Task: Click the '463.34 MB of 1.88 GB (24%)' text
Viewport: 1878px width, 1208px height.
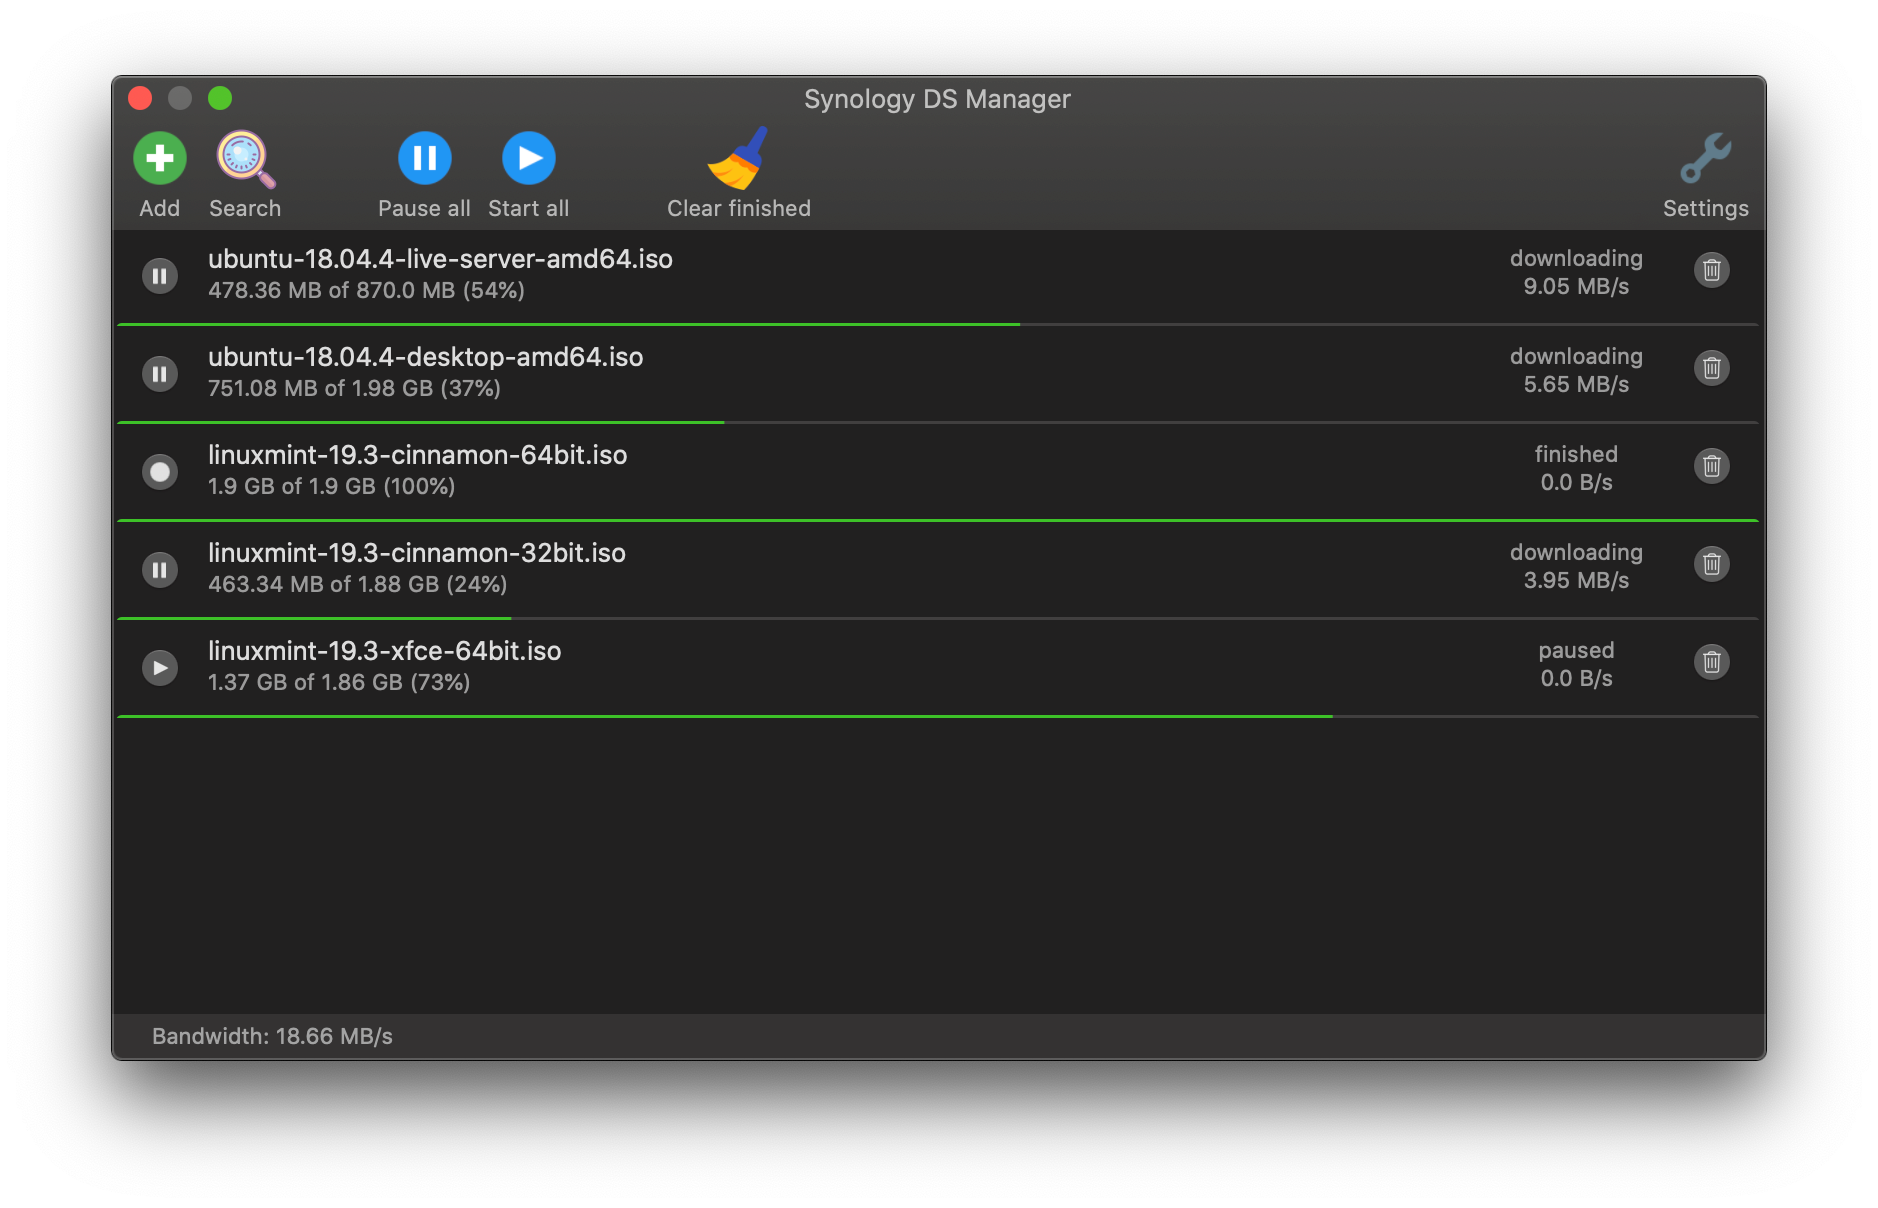Action: tap(357, 584)
